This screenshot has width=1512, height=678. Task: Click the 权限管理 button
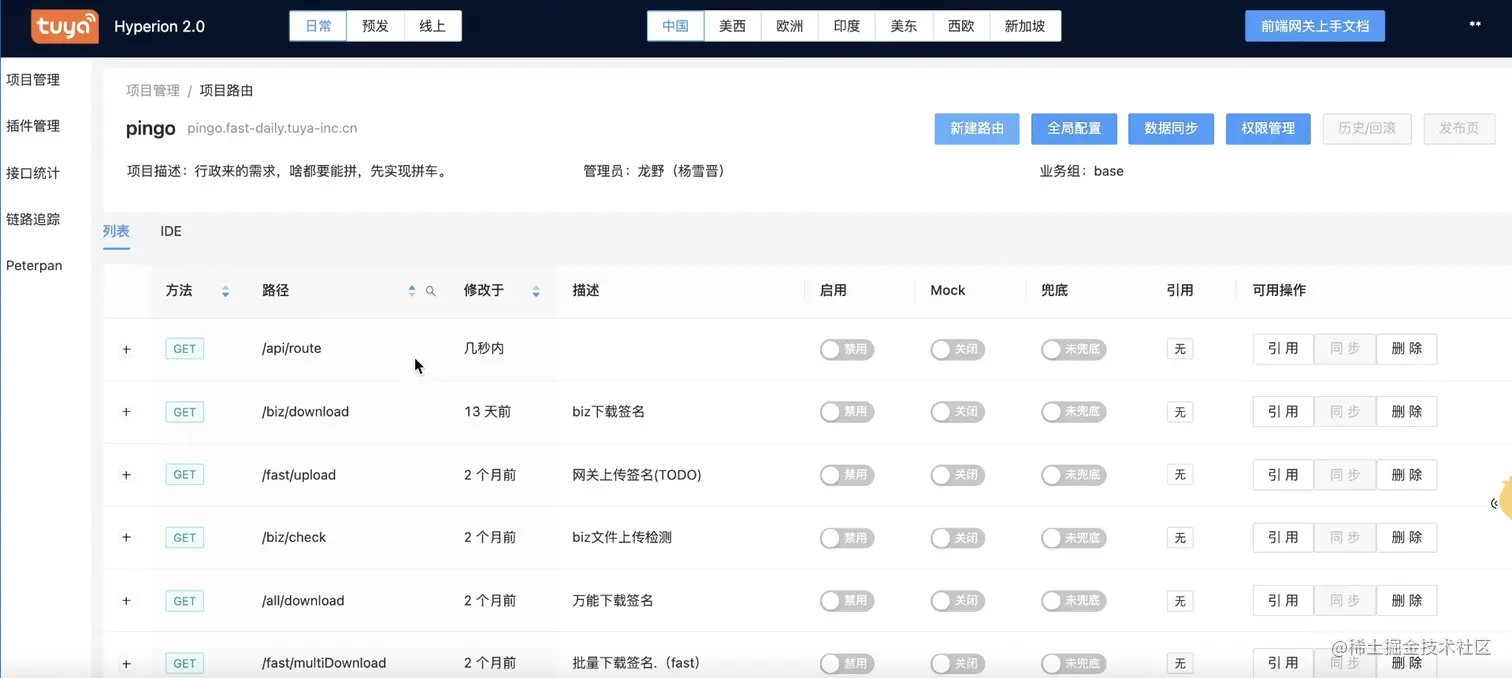[1268, 128]
